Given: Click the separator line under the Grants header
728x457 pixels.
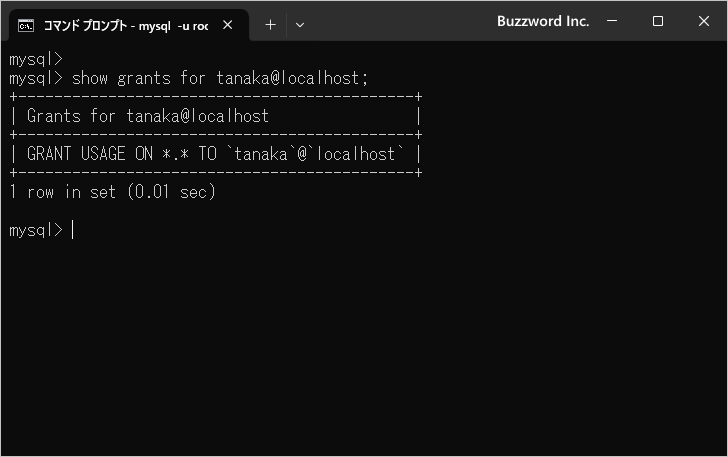Looking at the screenshot, I should pos(216,135).
